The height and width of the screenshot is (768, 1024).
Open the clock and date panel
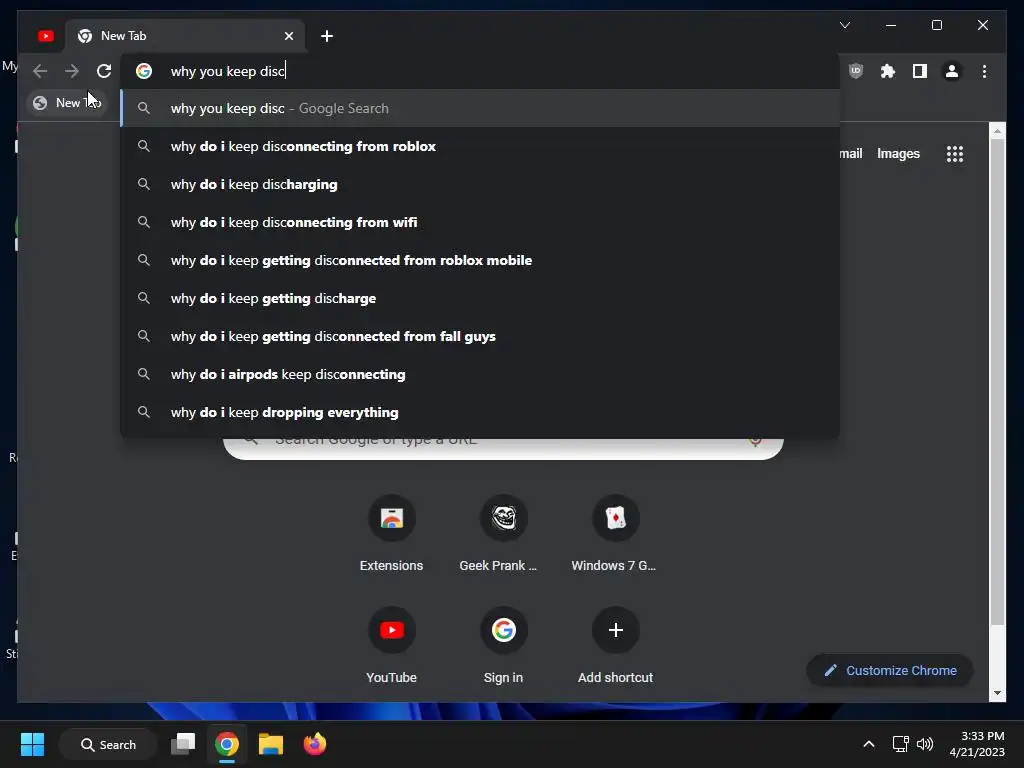(x=977, y=744)
